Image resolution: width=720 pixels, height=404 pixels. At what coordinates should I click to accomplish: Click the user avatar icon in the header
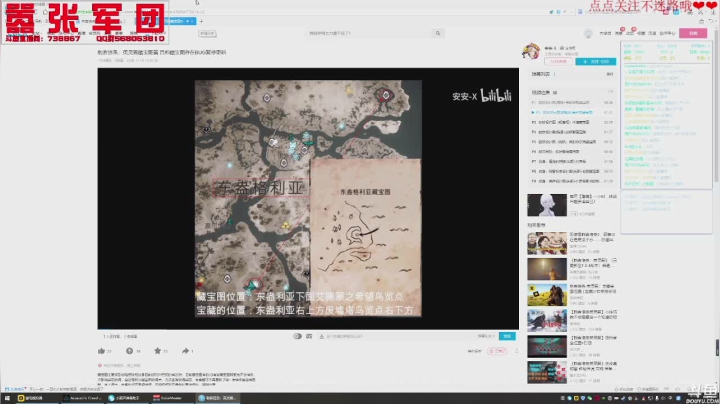coord(588,33)
